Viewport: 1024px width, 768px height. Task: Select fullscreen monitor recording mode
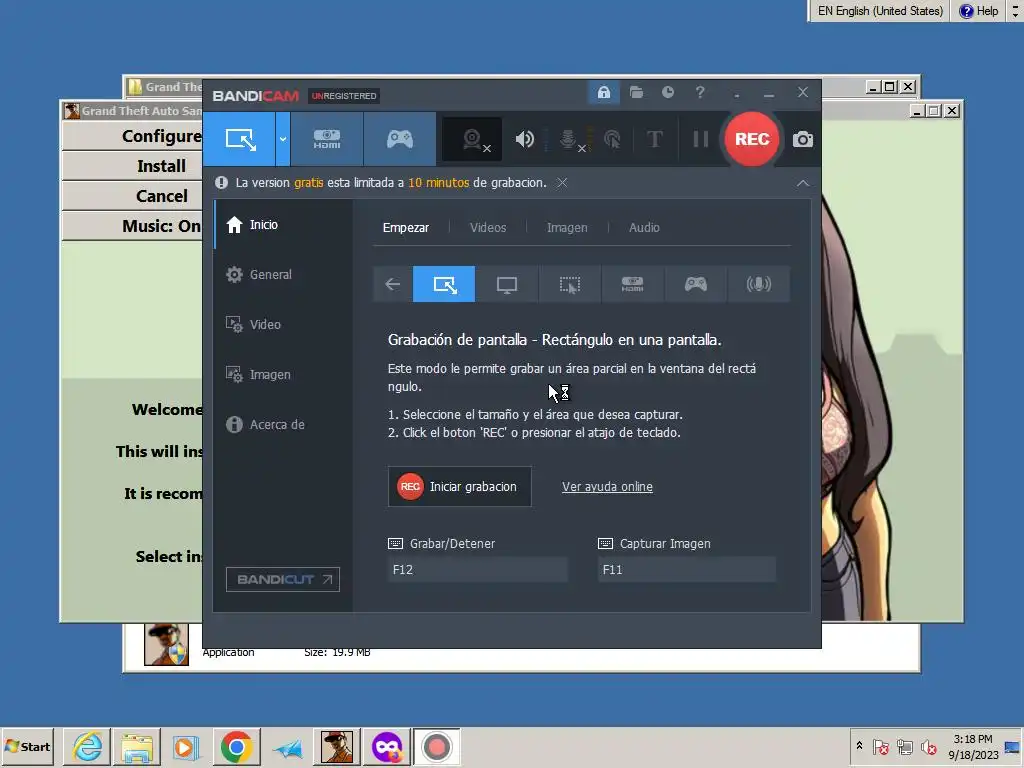click(x=507, y=284)
